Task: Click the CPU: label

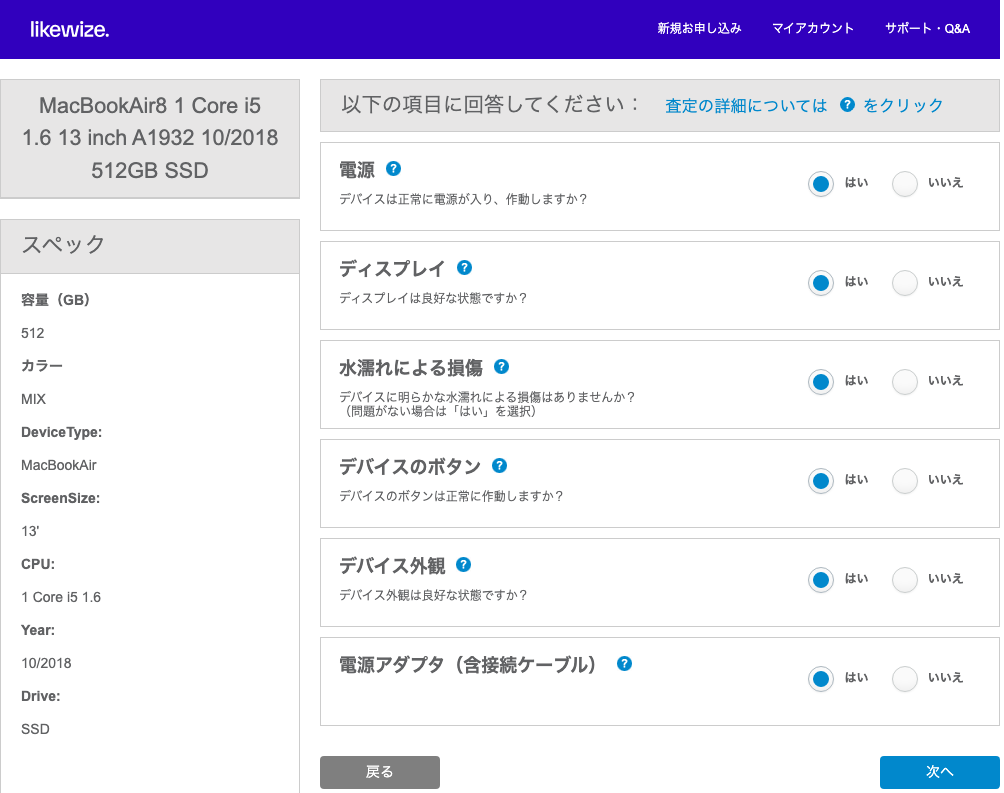Action: tap(38, 564)
